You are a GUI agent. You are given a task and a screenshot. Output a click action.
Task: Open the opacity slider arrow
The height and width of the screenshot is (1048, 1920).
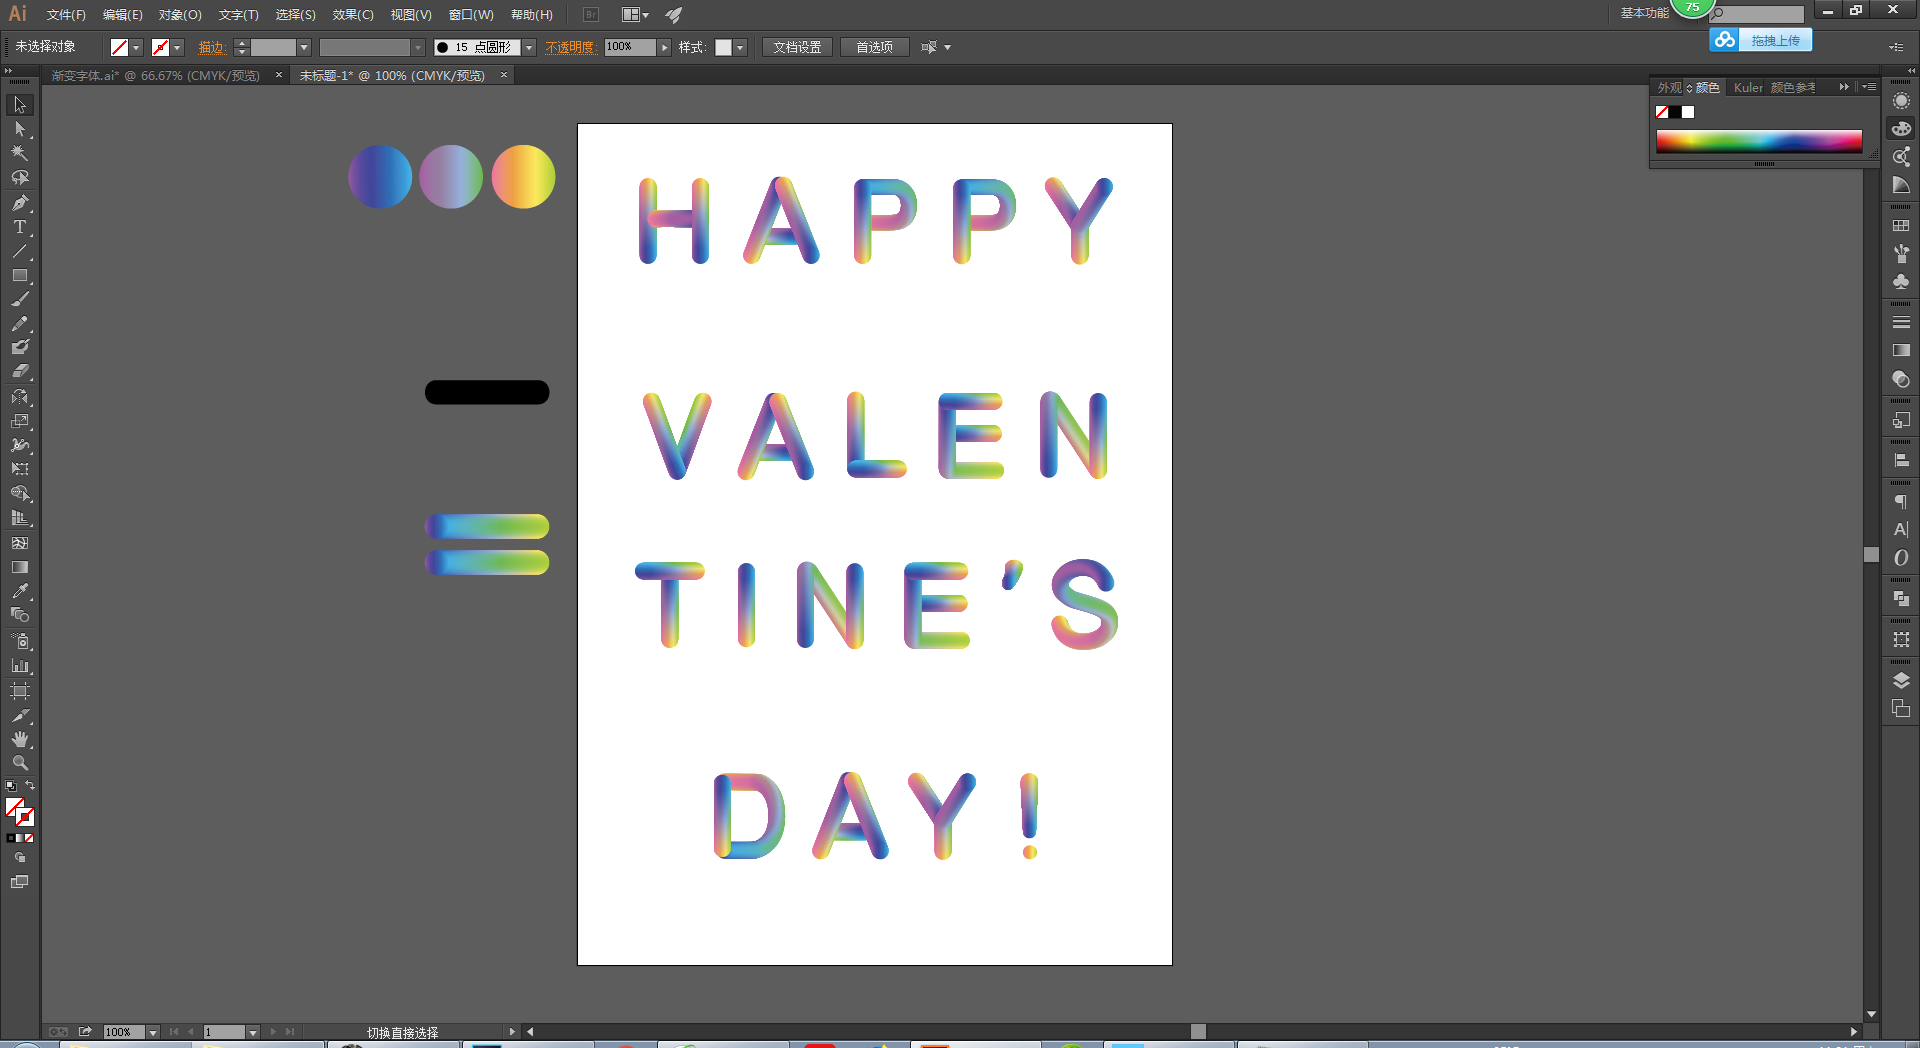tap(664, 48)
